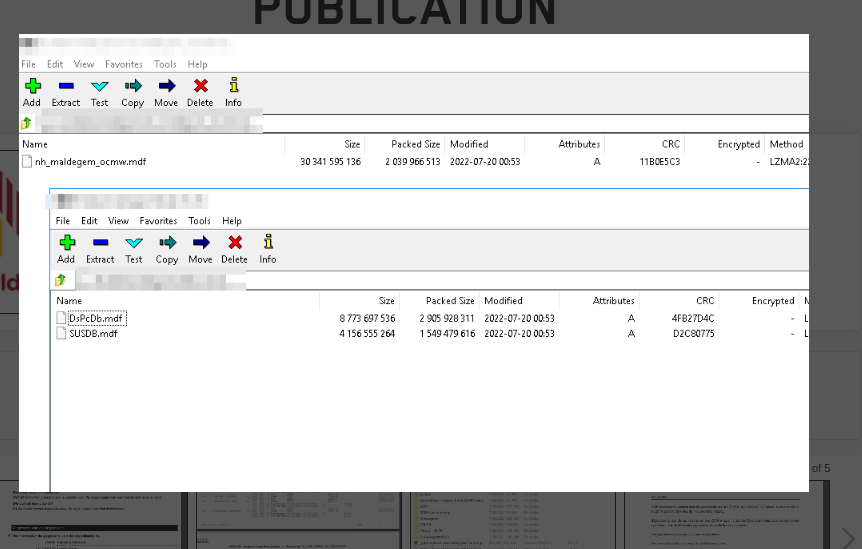
Task: Click size value 30 341 595 136
Action: click(330, 162)
